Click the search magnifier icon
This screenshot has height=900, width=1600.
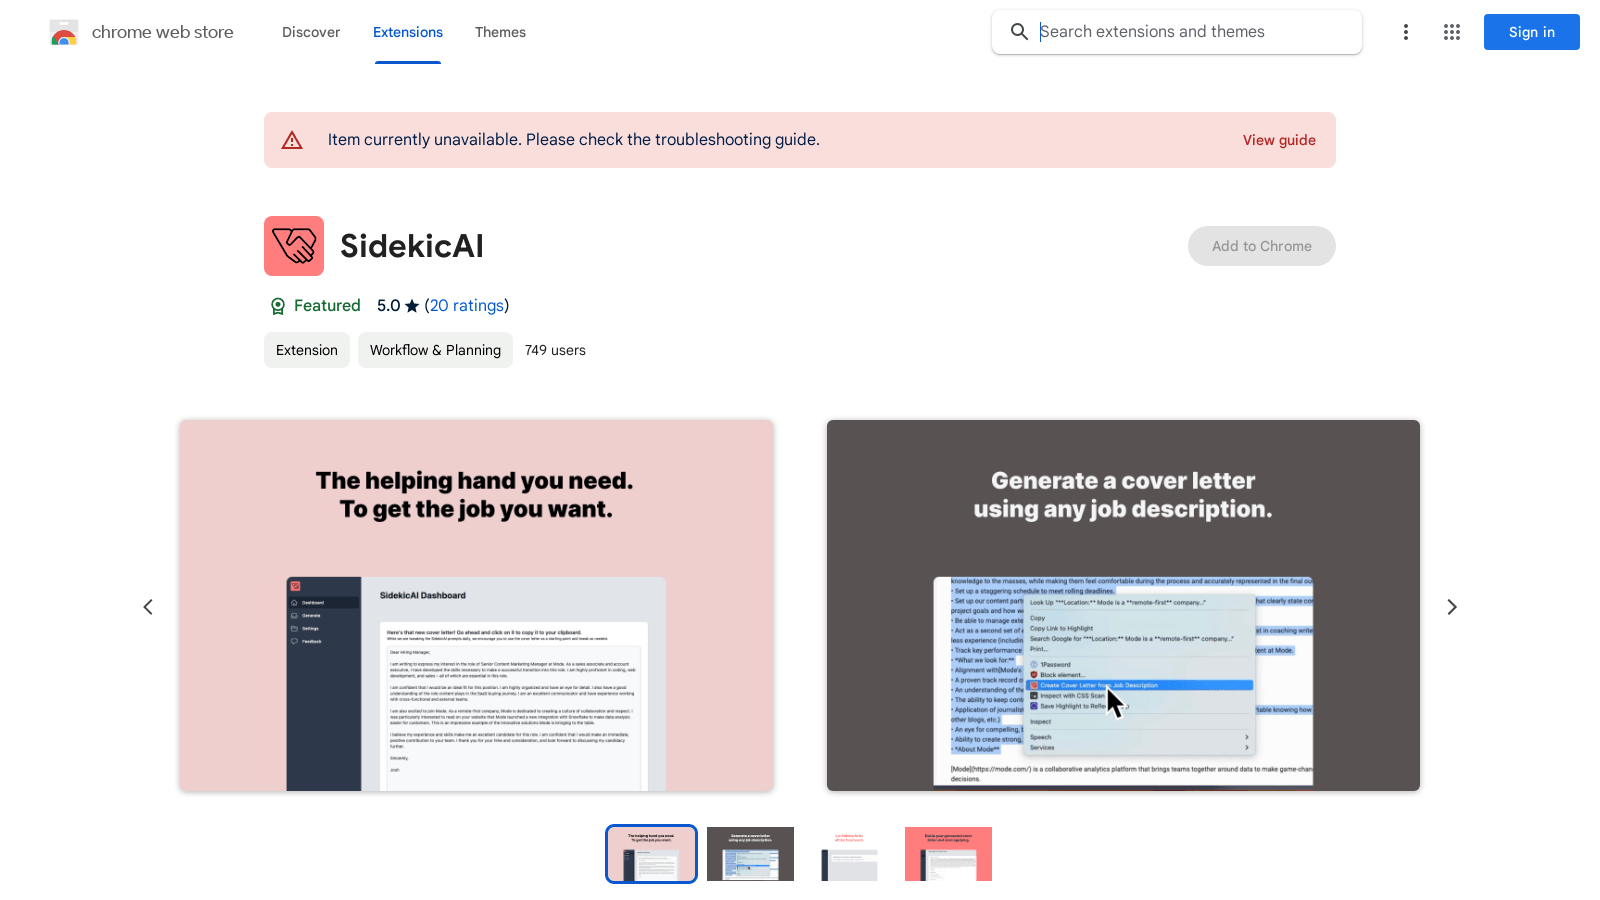point(1019,32)
